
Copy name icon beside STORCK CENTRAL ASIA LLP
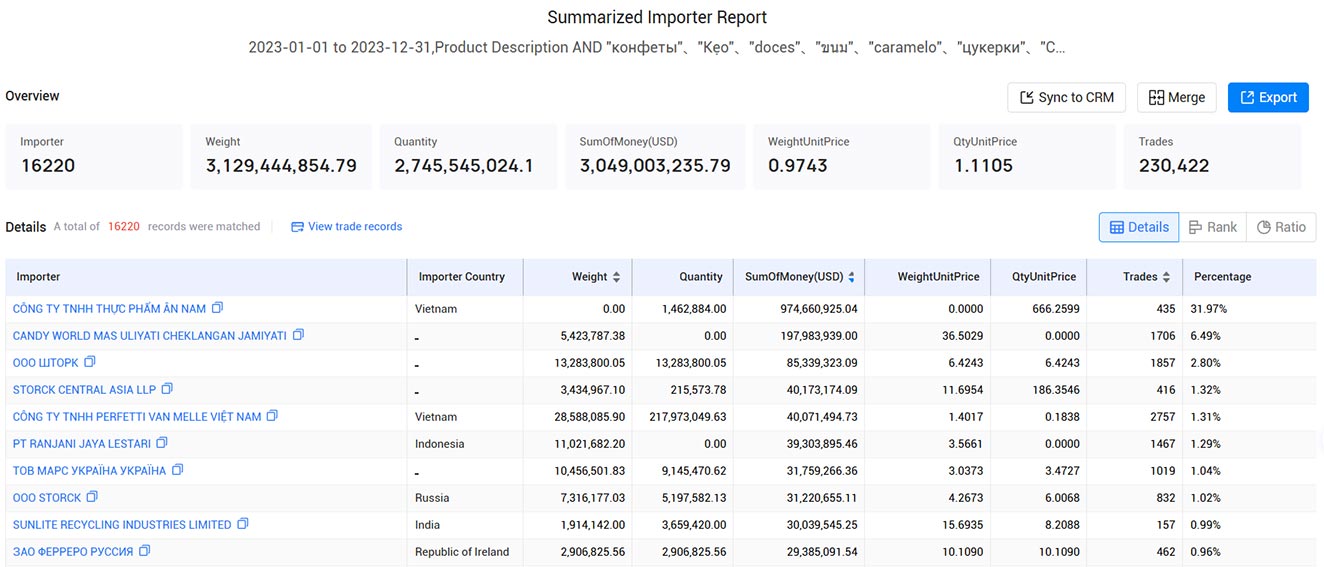167,389
